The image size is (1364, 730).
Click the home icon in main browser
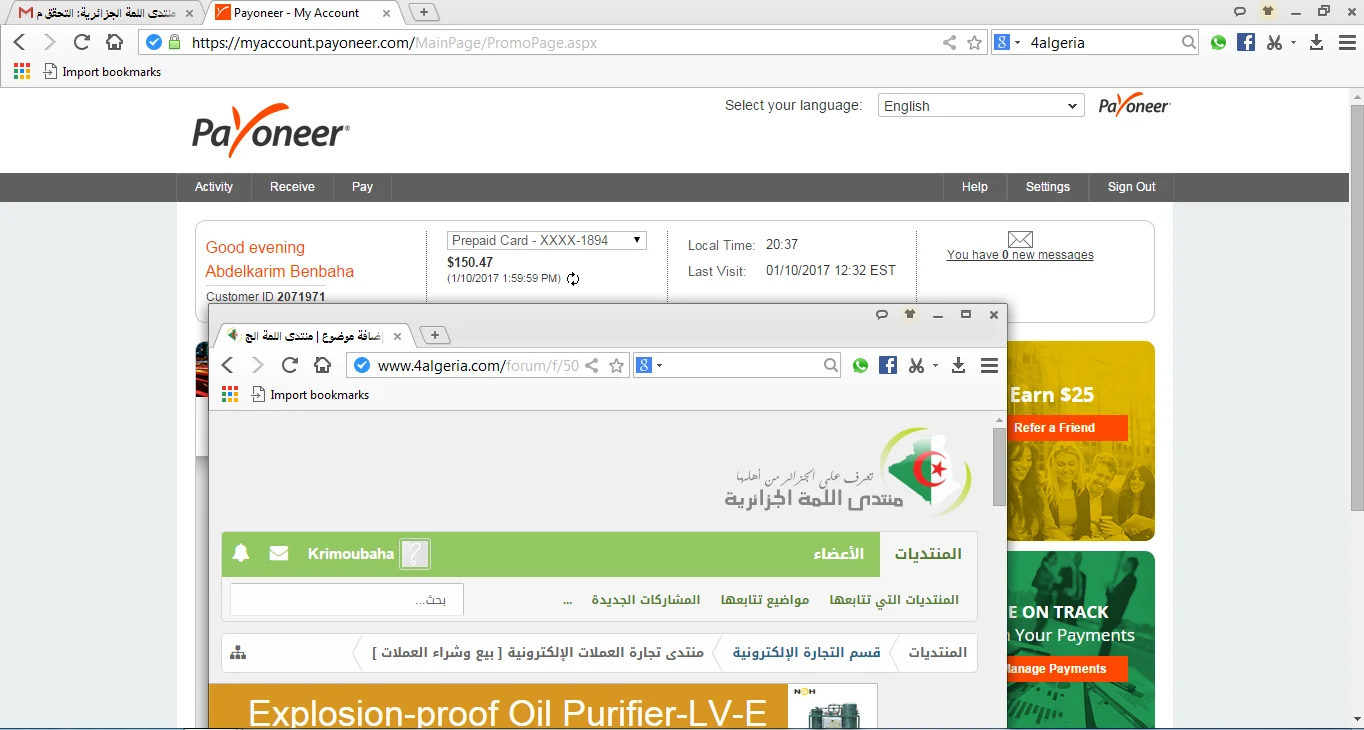click(x=115, y=43)
